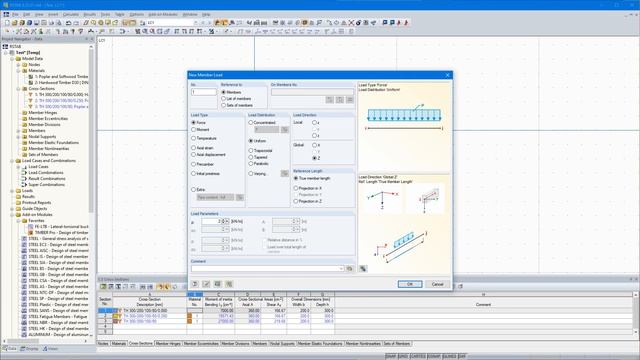Click second icon in dialog bottom-left row
640x360 pixels.
tap(207, 284)
